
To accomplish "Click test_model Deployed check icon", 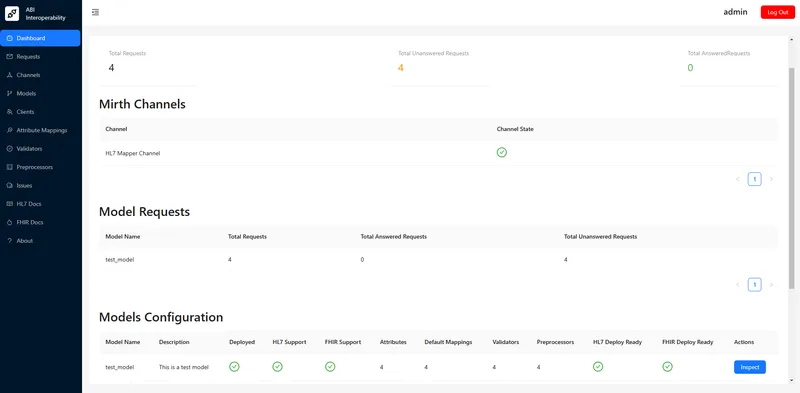I will point(234,366).
